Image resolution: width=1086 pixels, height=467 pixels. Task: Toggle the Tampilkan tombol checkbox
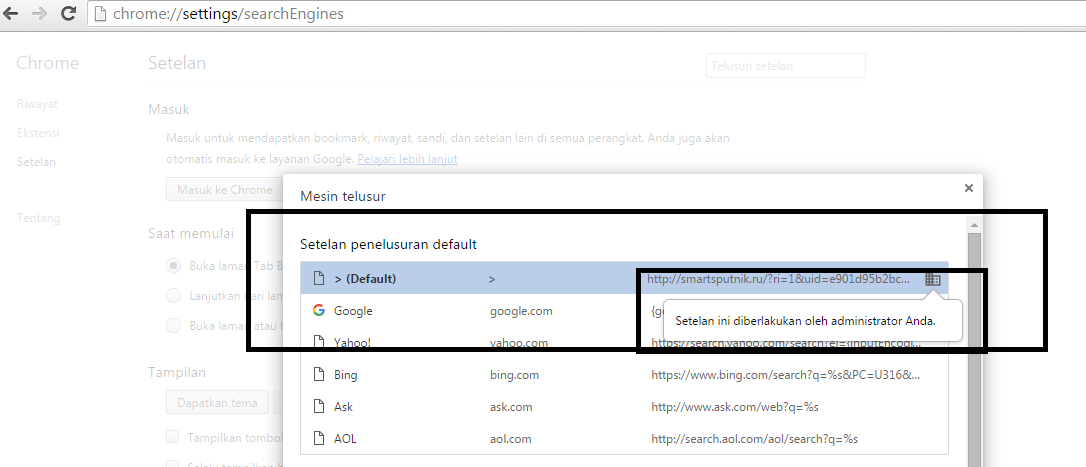click(x=172, y=437)
